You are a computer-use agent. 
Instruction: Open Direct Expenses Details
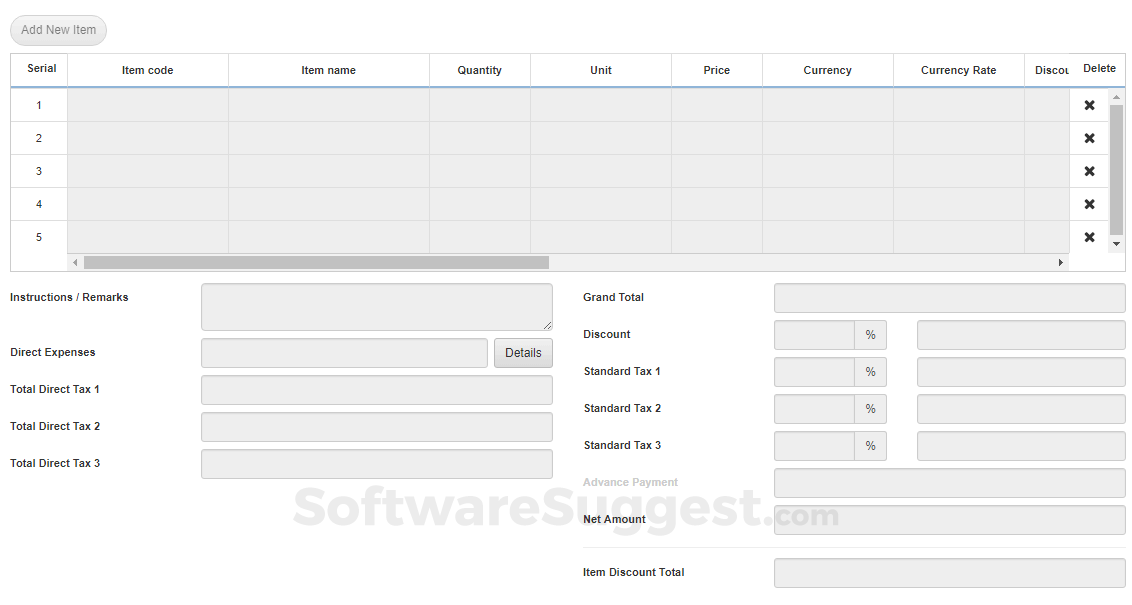point(523,353)
